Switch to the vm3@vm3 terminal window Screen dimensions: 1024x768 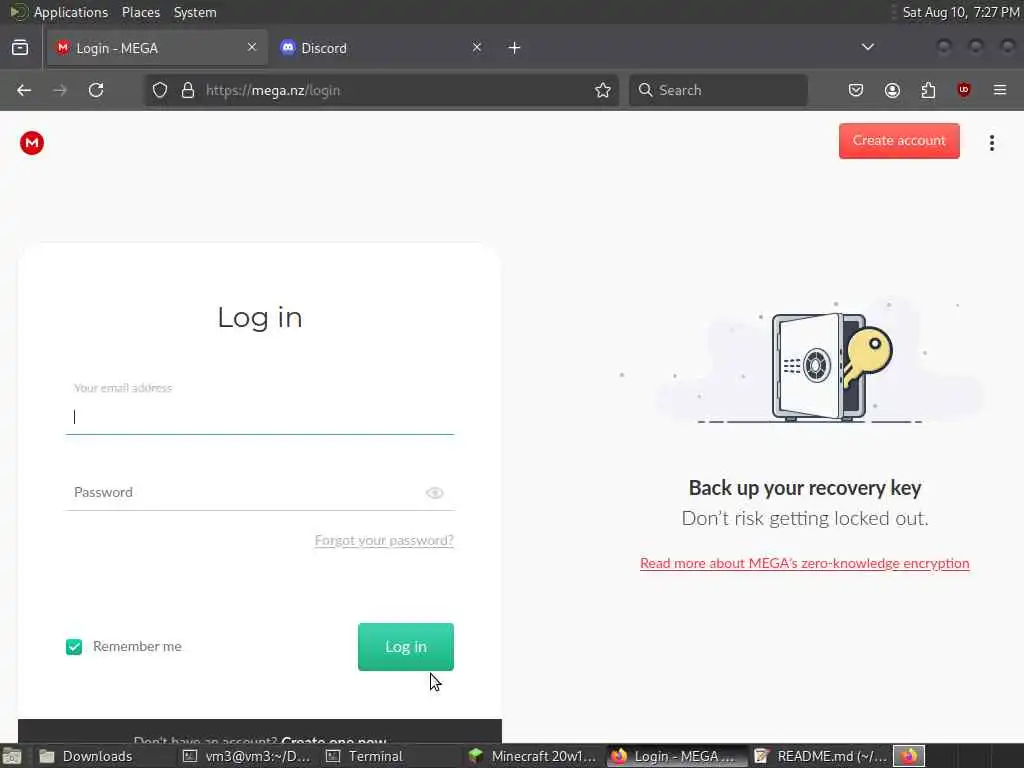248,756
